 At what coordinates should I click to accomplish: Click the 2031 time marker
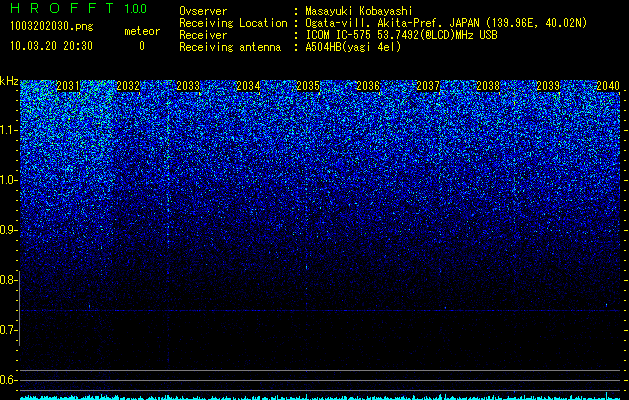[68, 85]
